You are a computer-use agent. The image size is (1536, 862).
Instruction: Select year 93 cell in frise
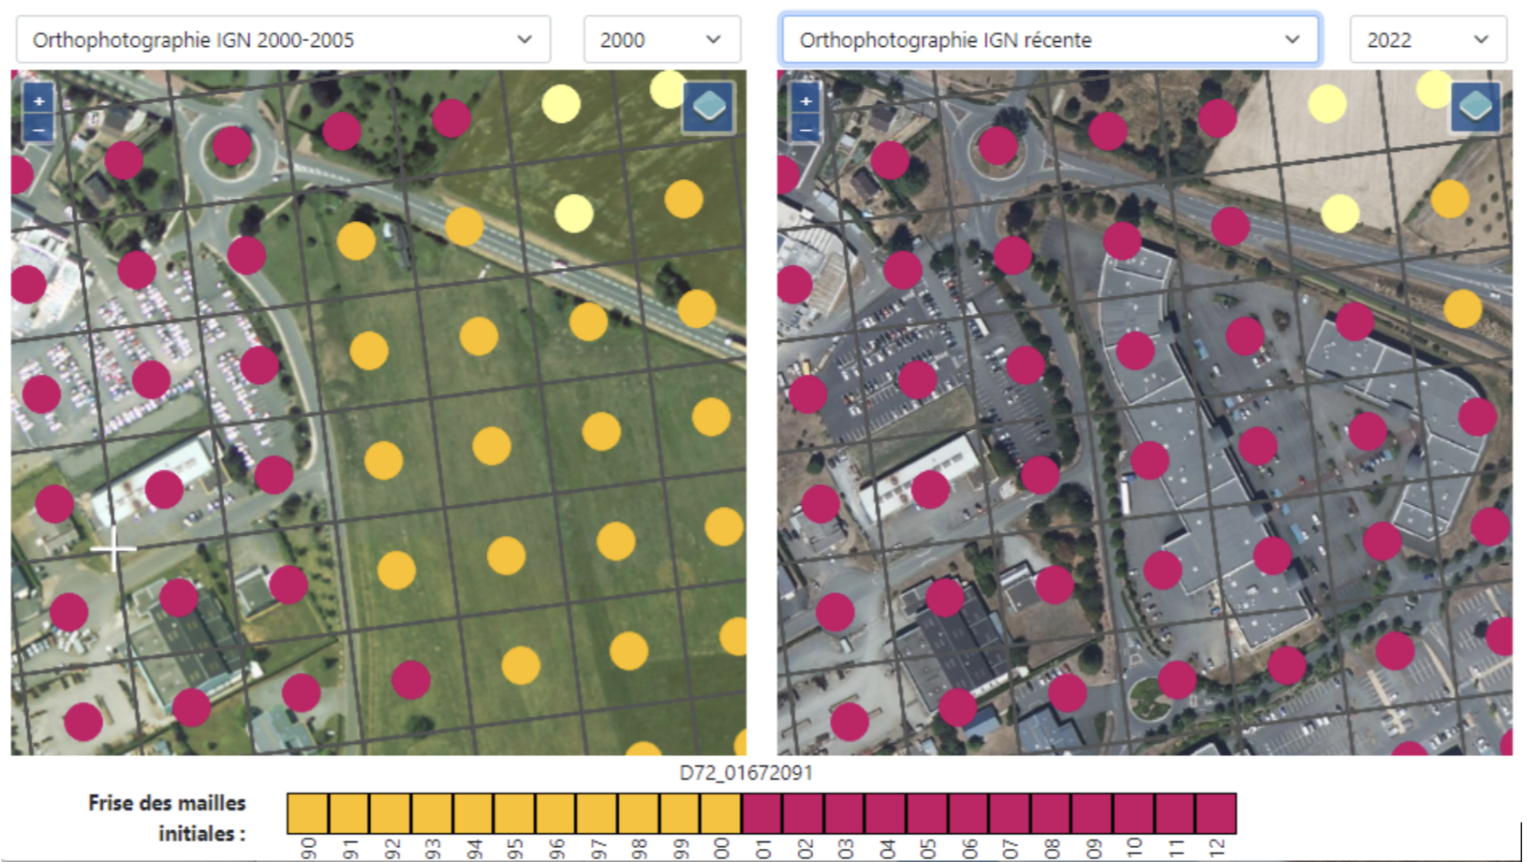point(432,813)
